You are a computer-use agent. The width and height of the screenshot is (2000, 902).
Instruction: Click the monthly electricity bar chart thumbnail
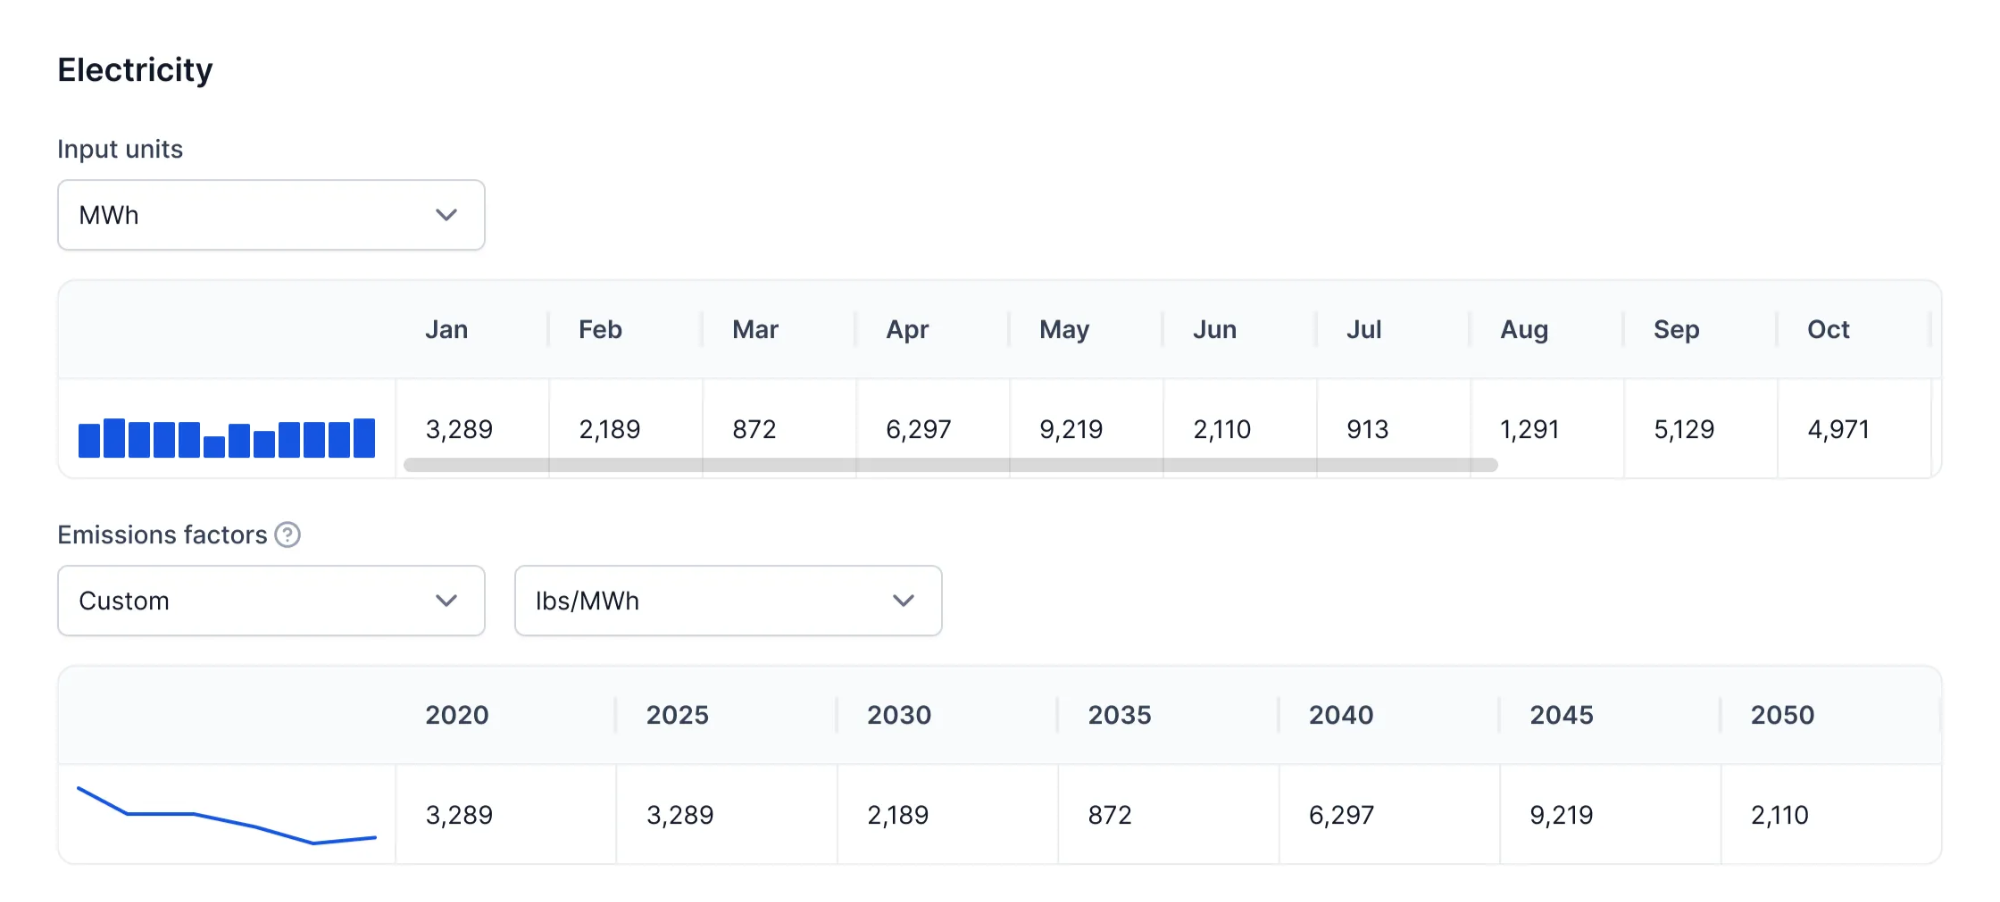point(227,438)
